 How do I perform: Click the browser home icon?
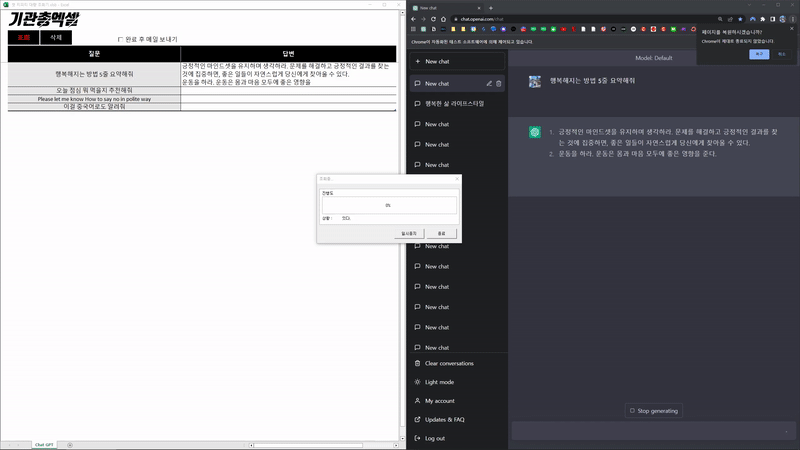[x=443, y=19]
